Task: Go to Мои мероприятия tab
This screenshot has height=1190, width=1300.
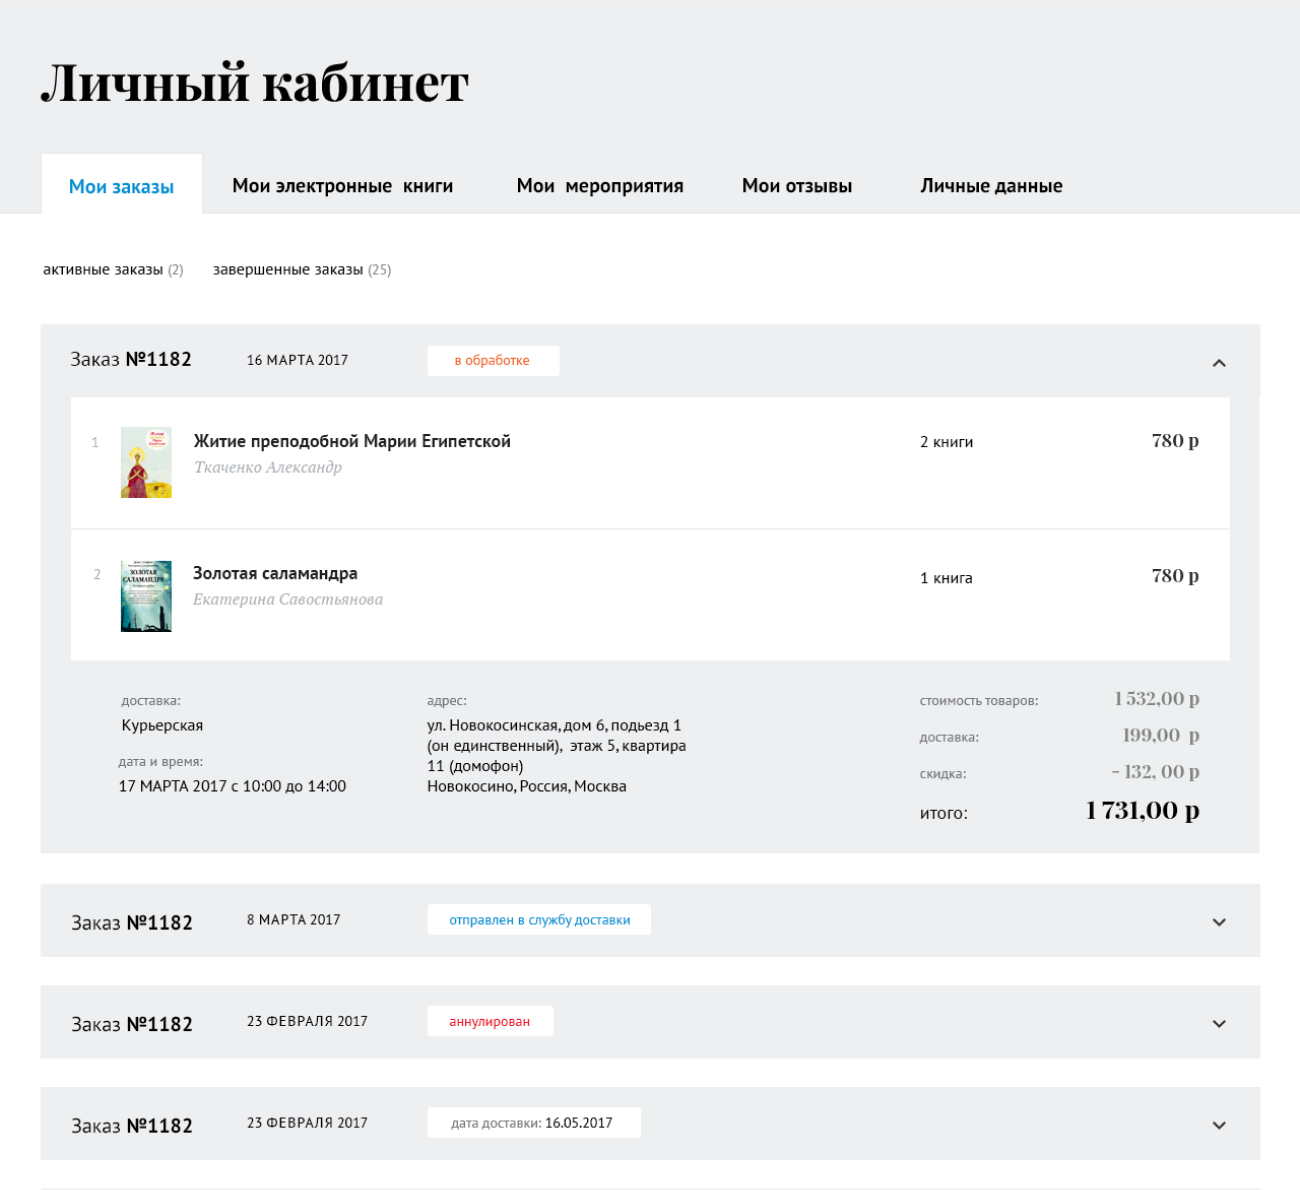Action: point(600,186)
